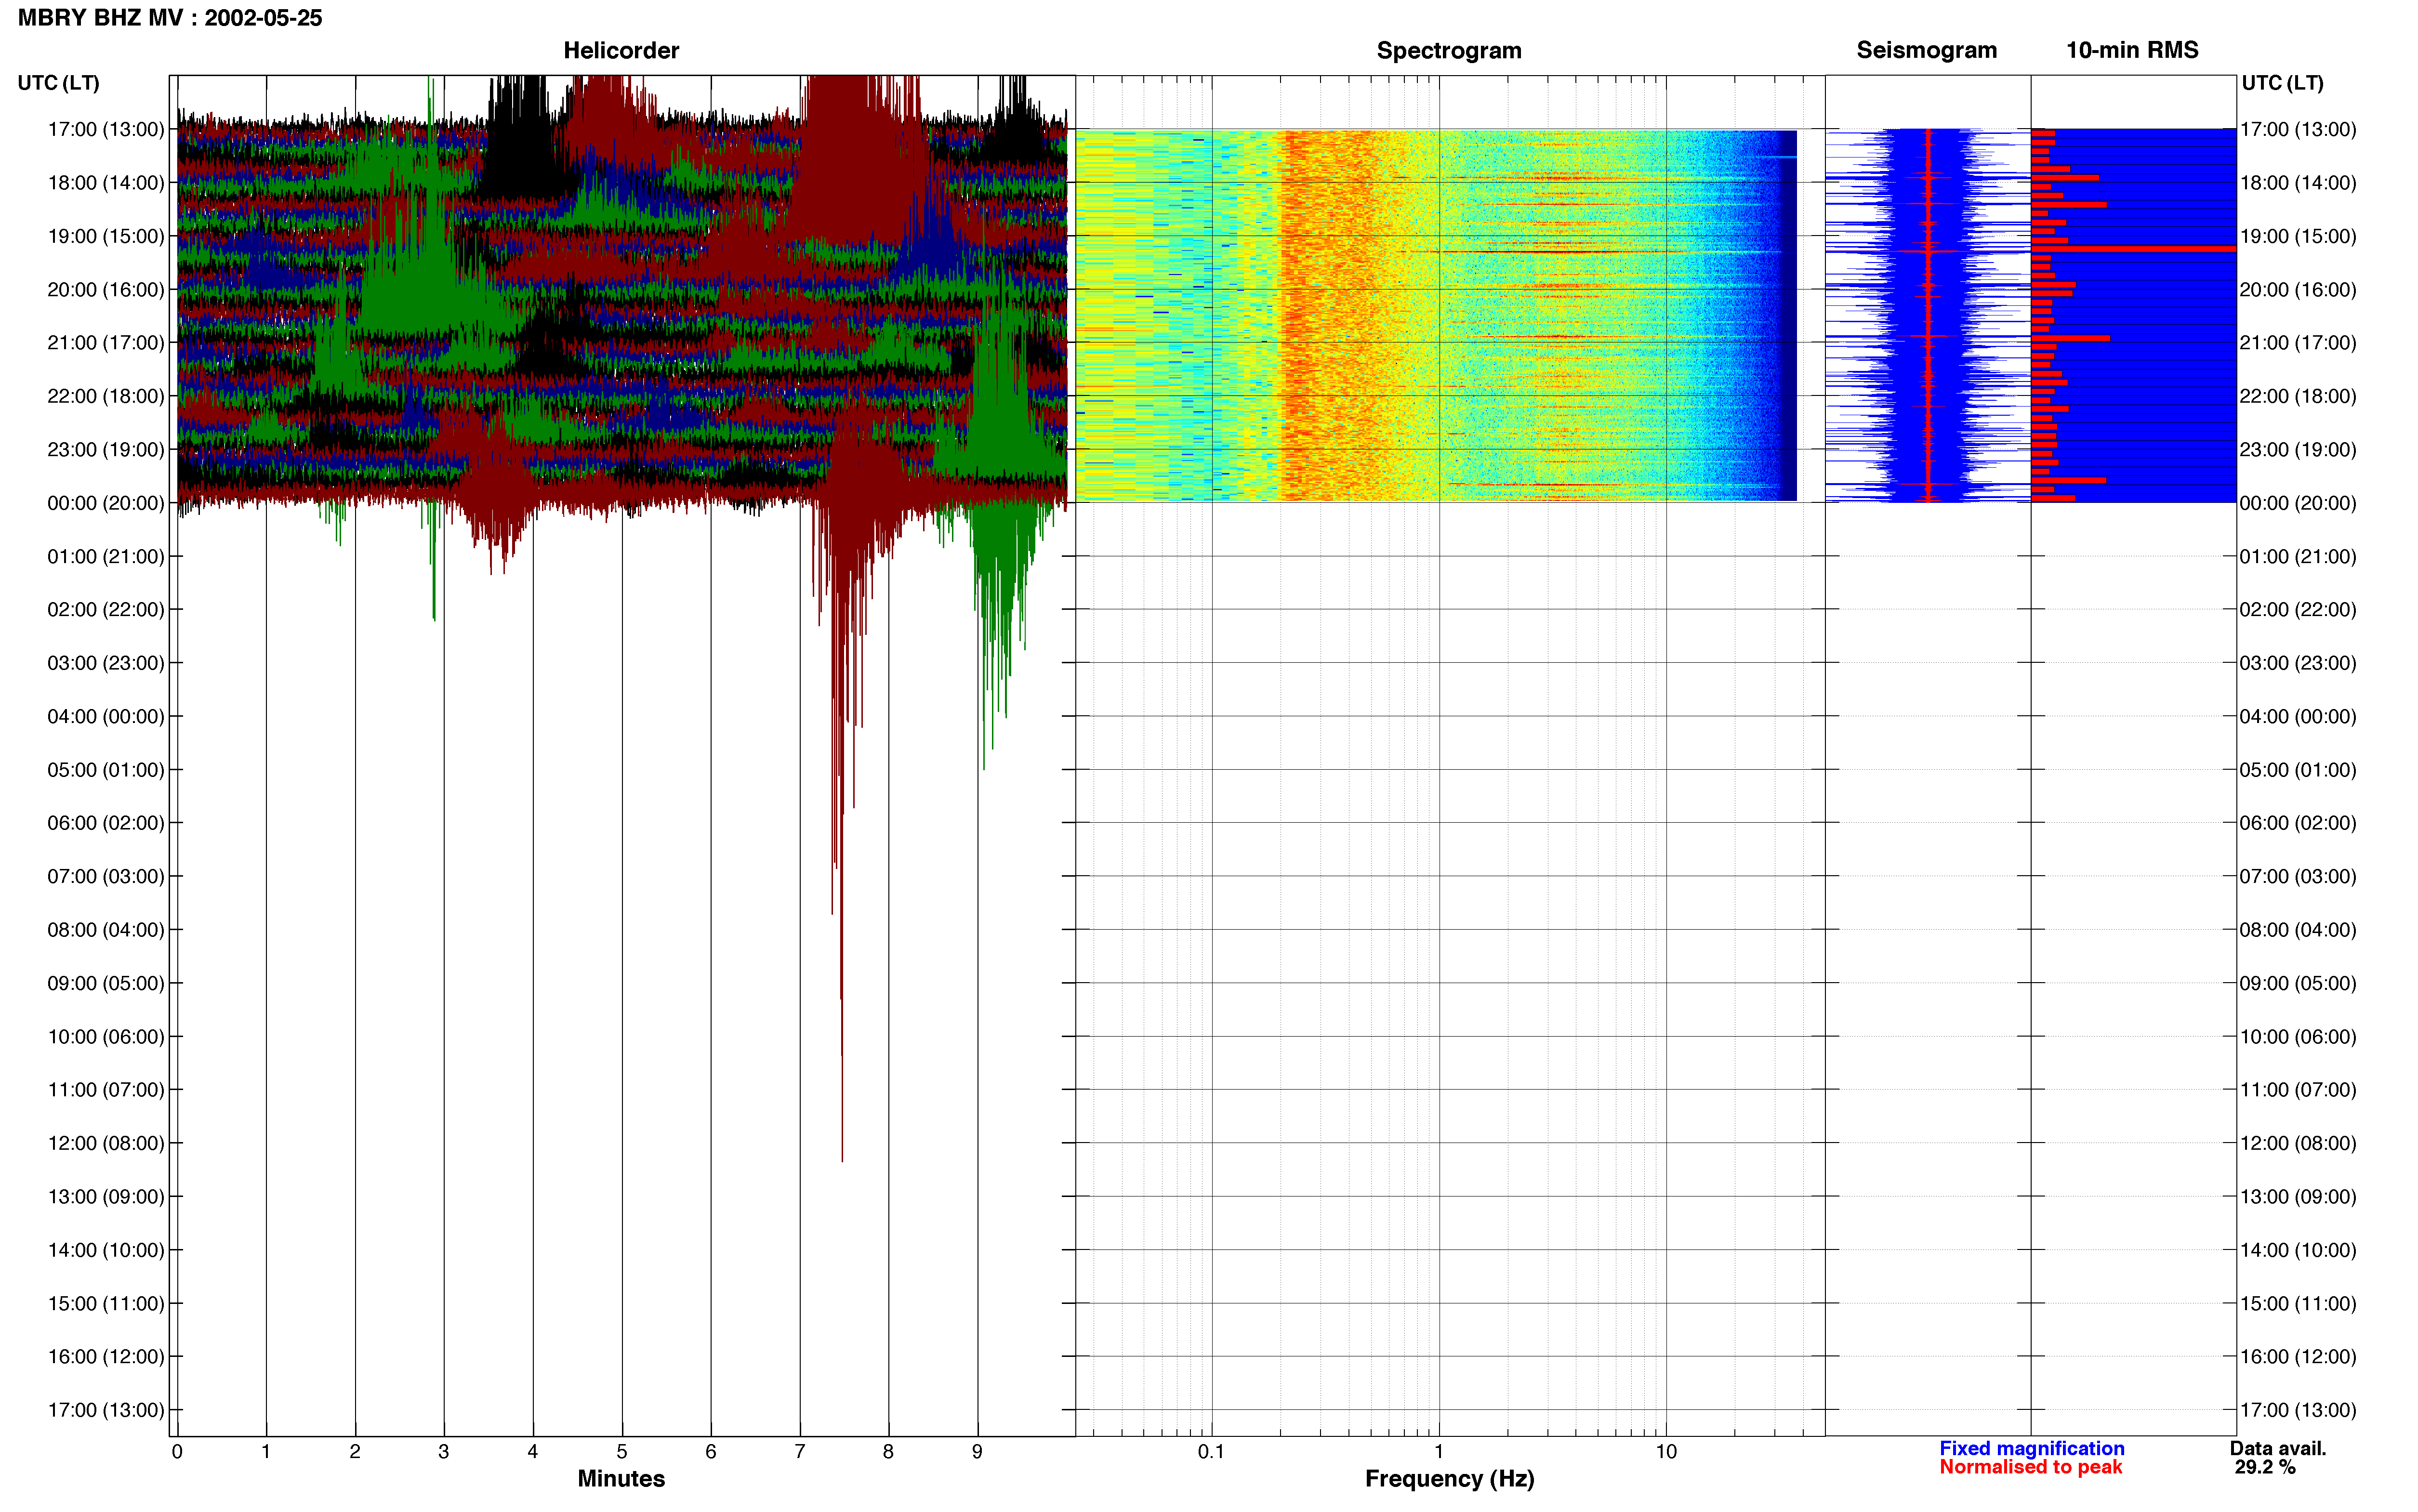The width and height of the screenshot is (2418, 1512).
Task: Click the UTC (LT) label beside the Helicorder axis
Action: (x=58, y=83)
